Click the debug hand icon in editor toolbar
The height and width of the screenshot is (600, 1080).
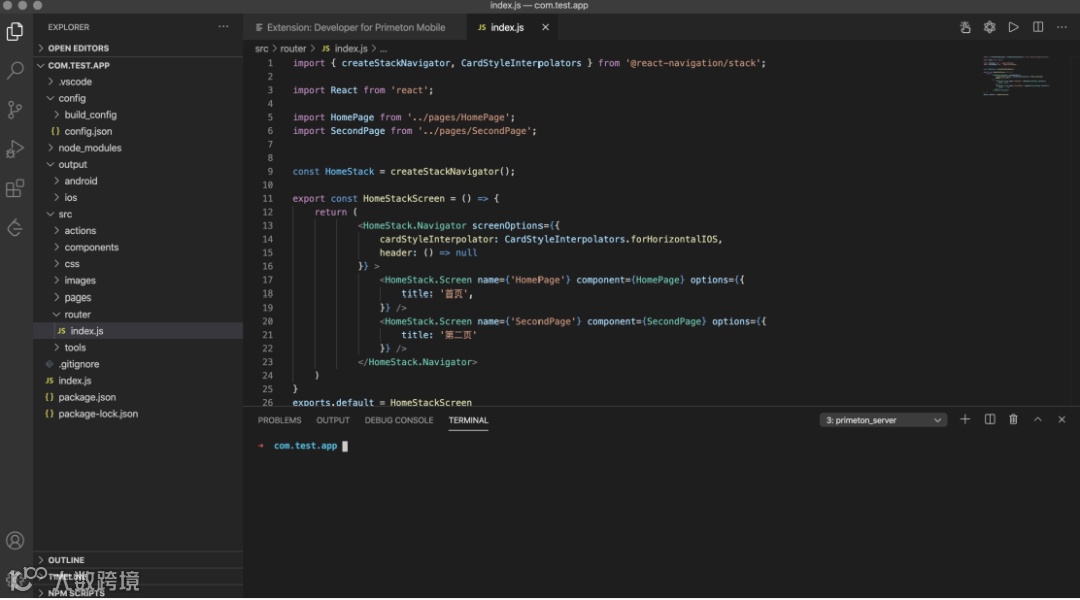[966, 28]
